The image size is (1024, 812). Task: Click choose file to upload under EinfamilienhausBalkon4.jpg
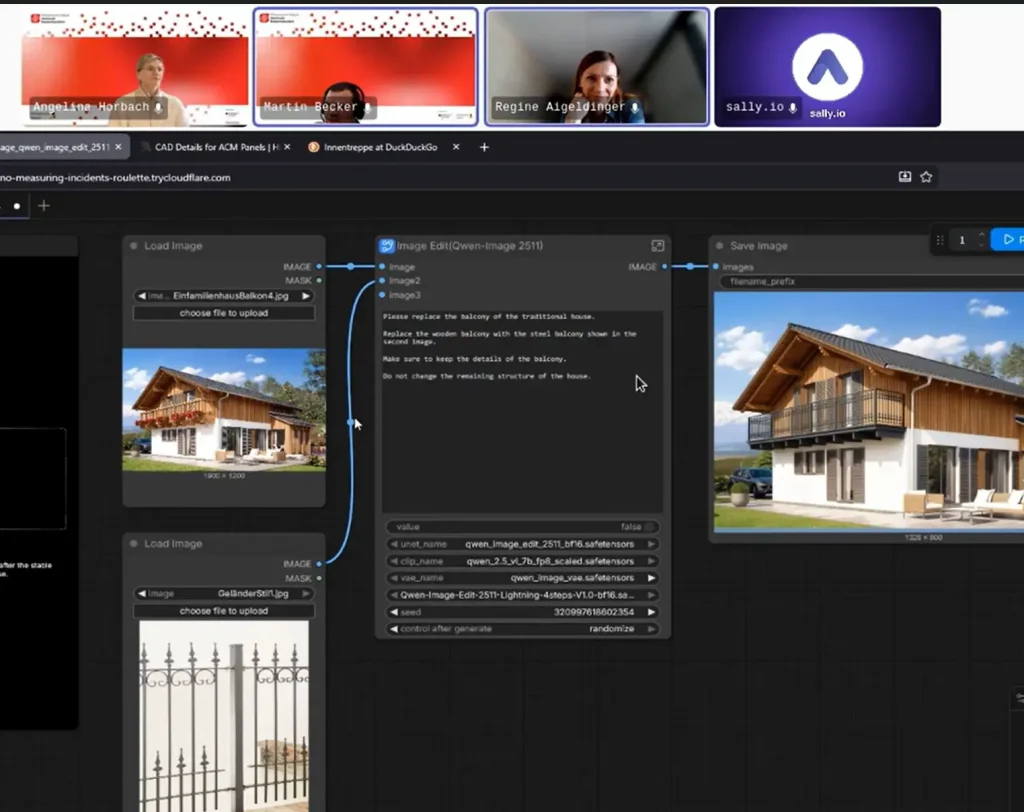[x=224, y=313]
